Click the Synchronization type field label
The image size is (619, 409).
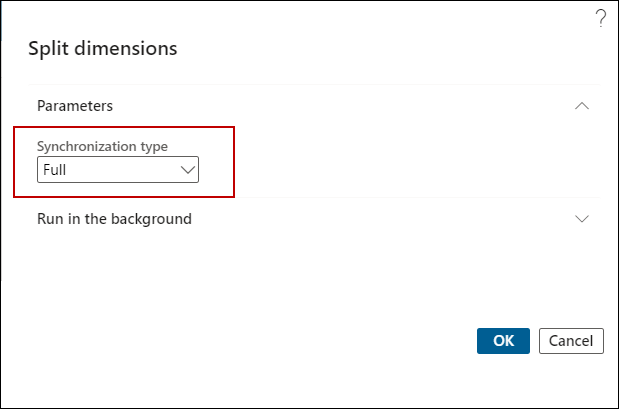click(102, 146)
